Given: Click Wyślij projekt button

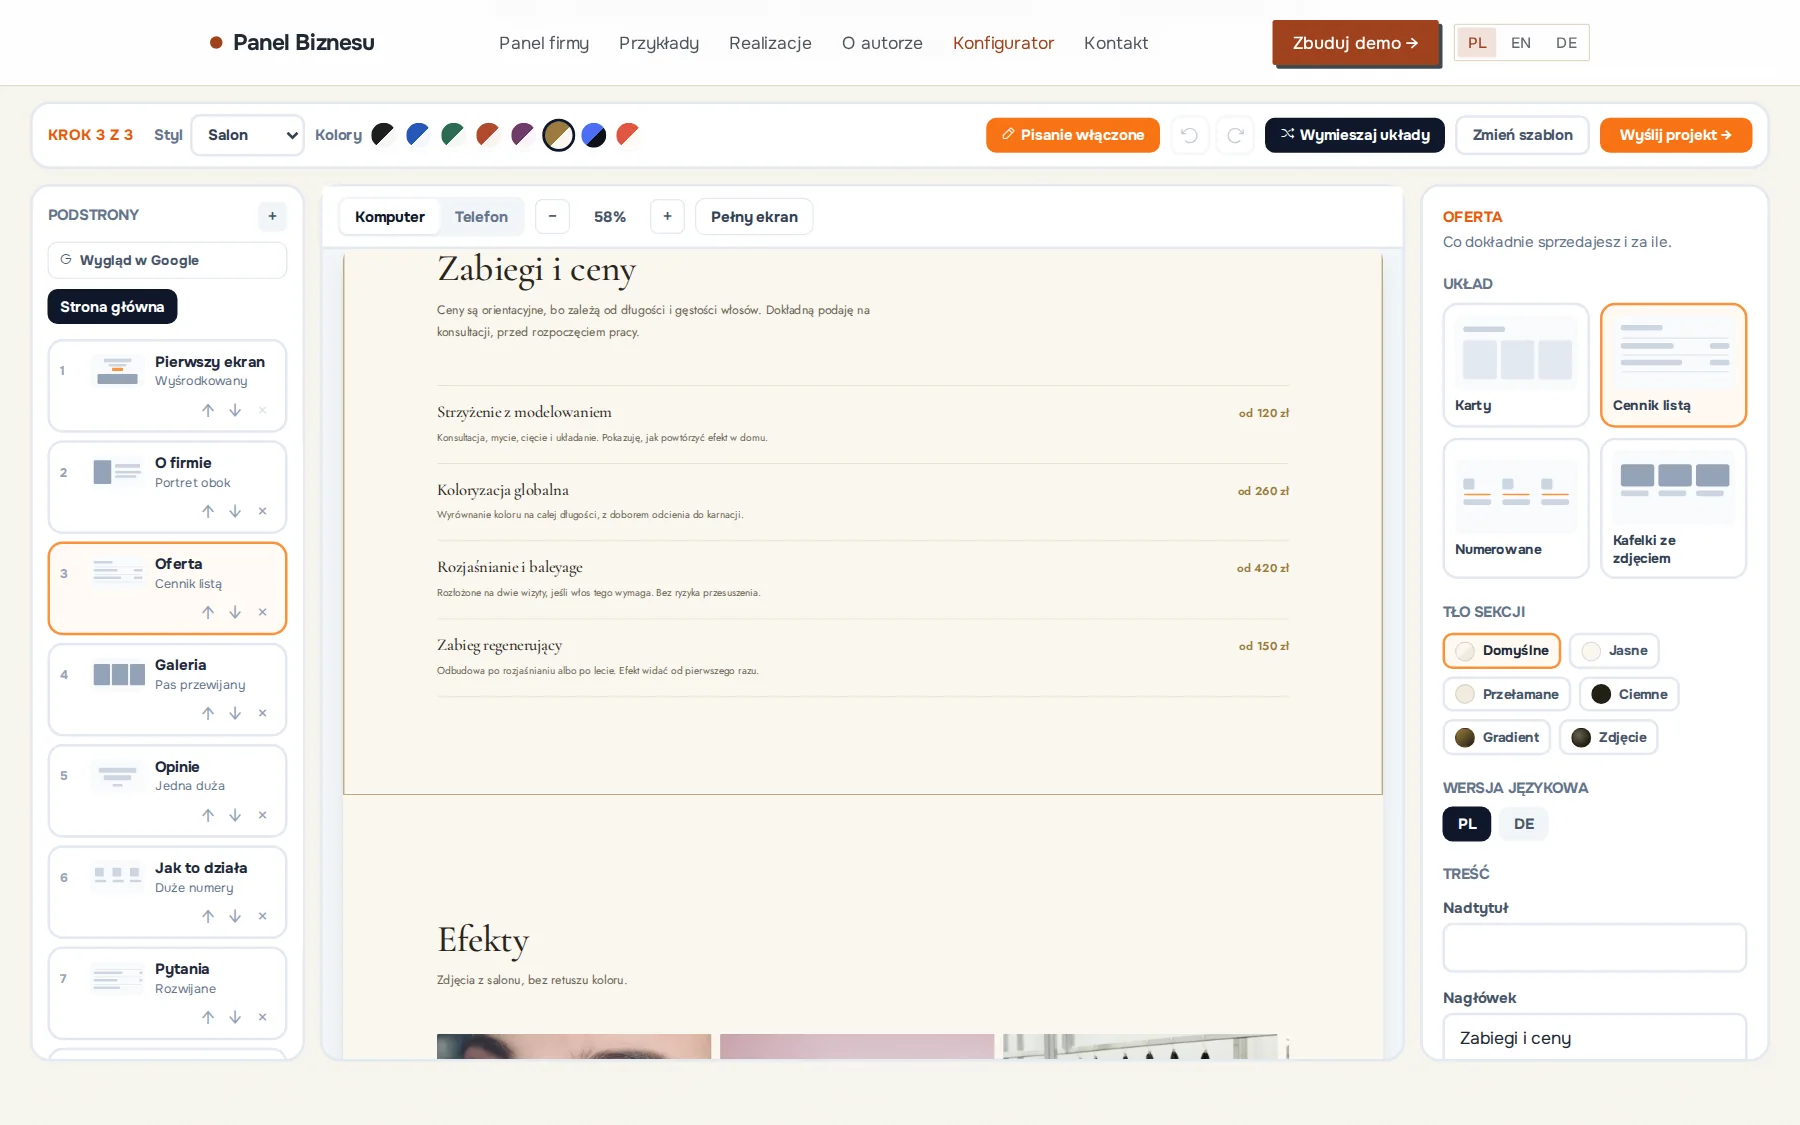Looking at the screenshot, I should (x=1676, y=135).
